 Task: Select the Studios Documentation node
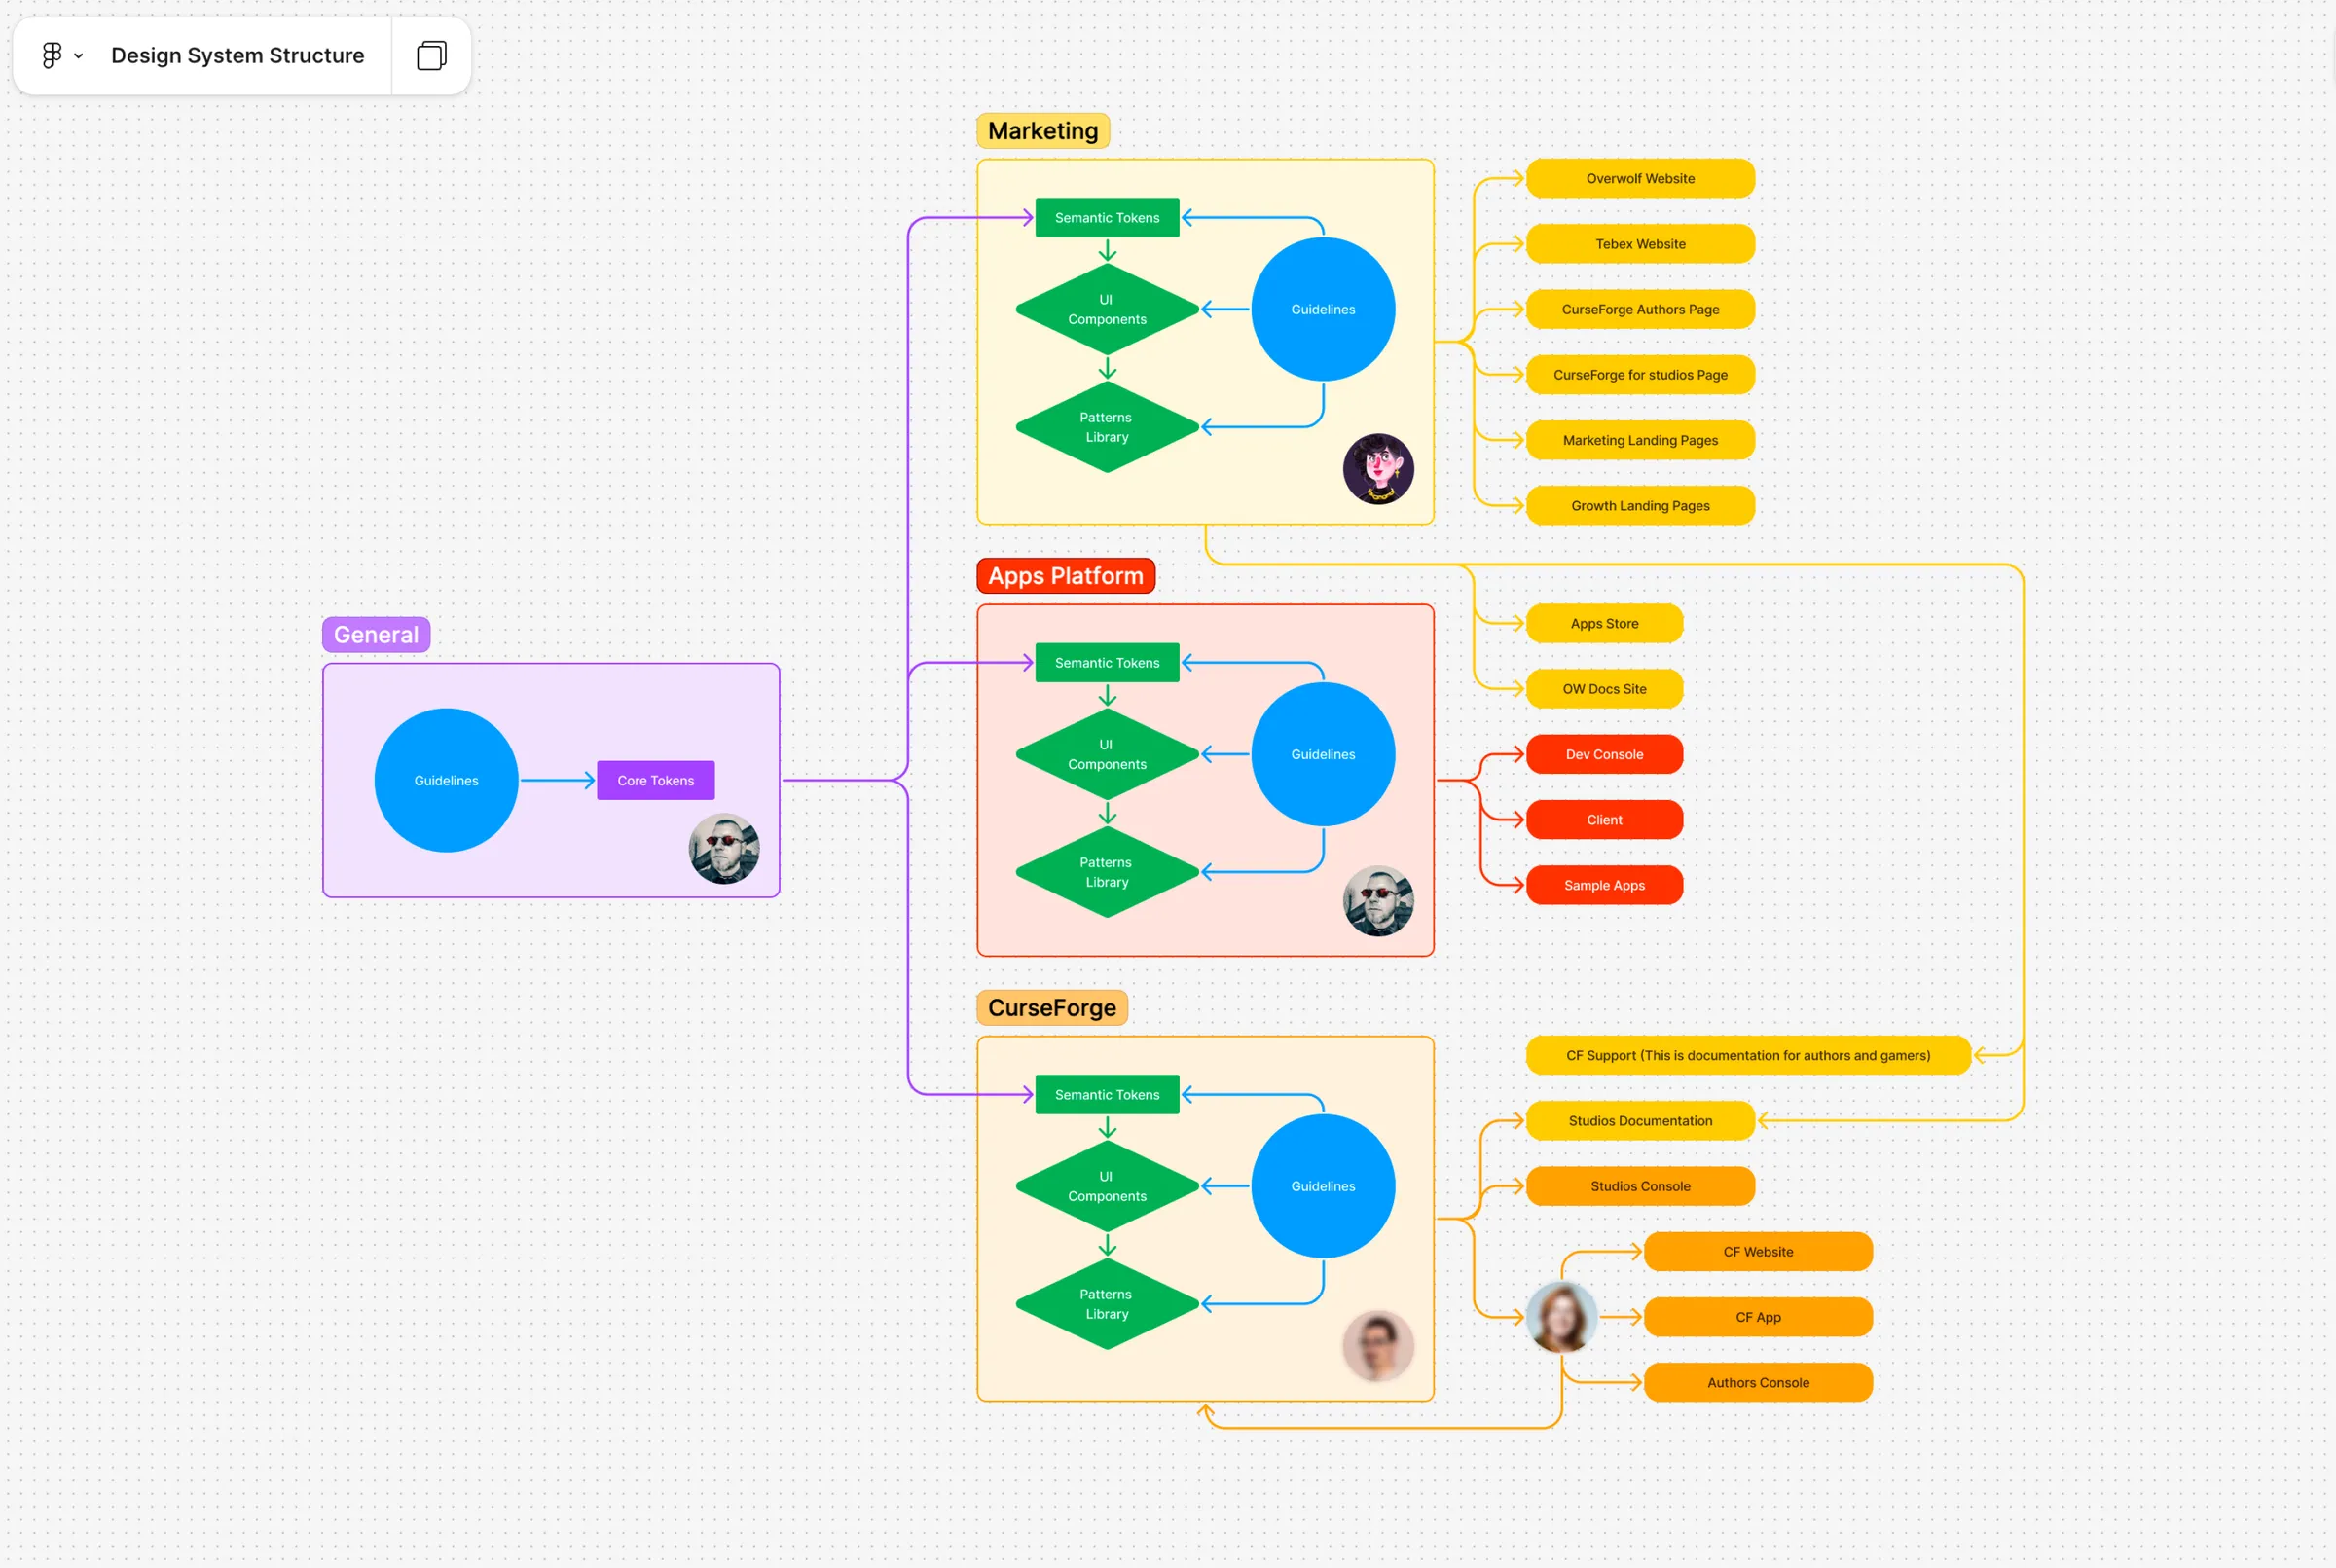1641,1121
